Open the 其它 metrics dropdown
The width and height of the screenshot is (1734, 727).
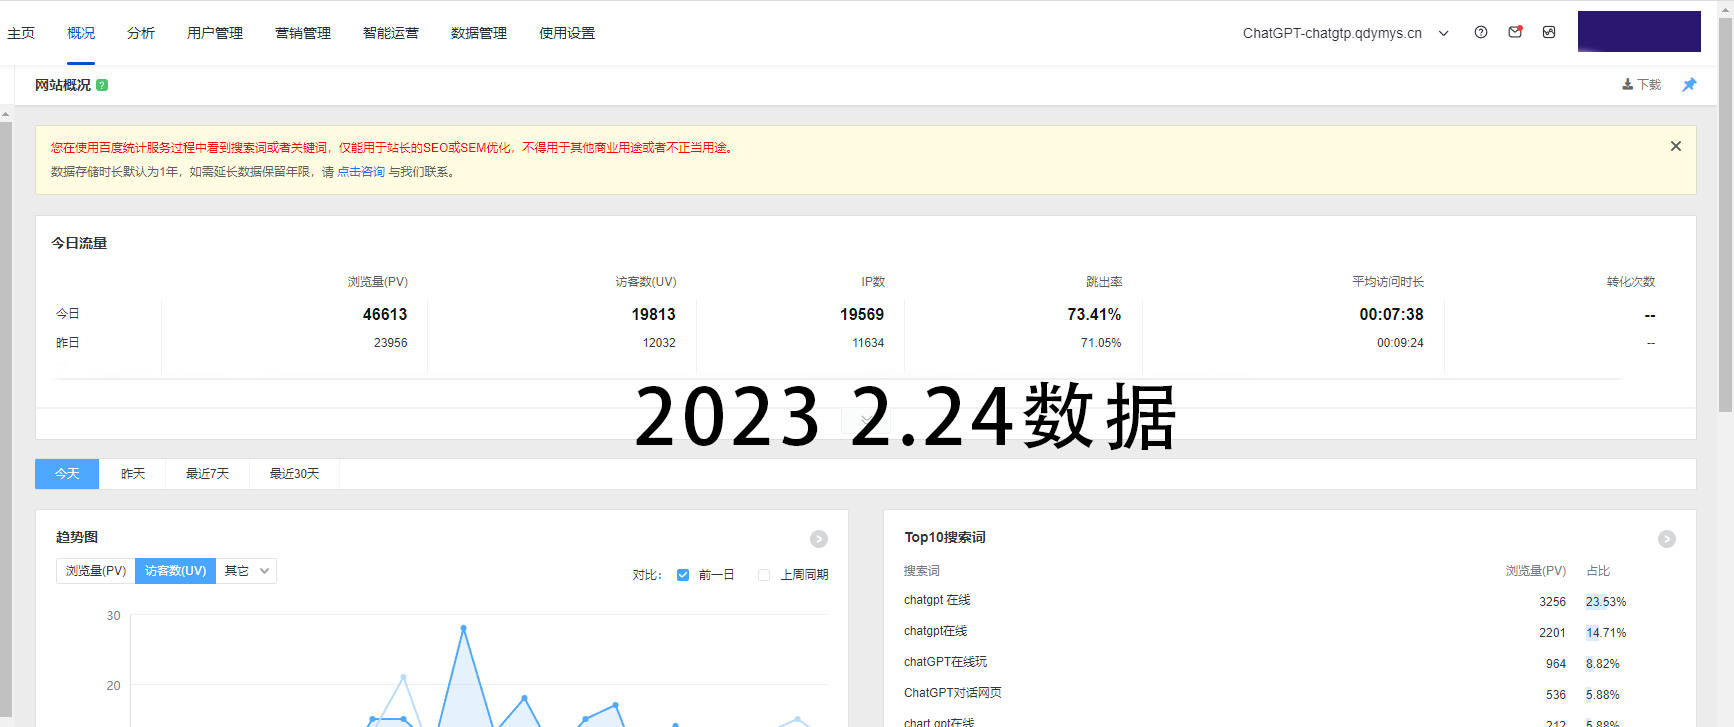[x=246, y=571]
